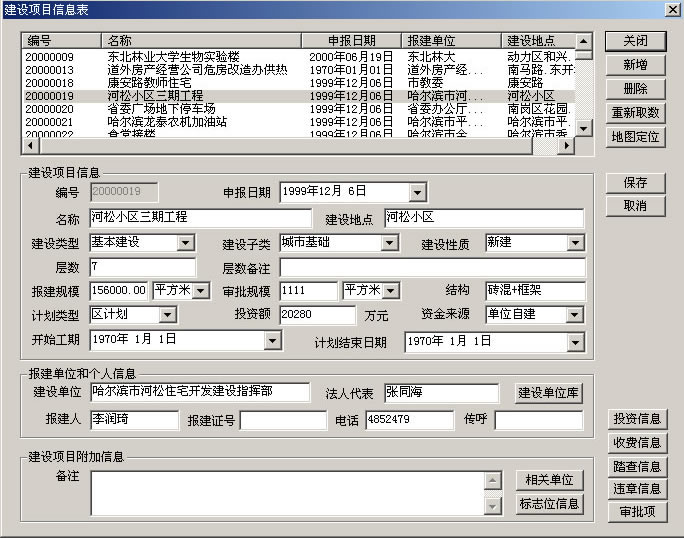The image size is (684, 538).
Task: Click the 地图定位 button
Action: [635, 137]
